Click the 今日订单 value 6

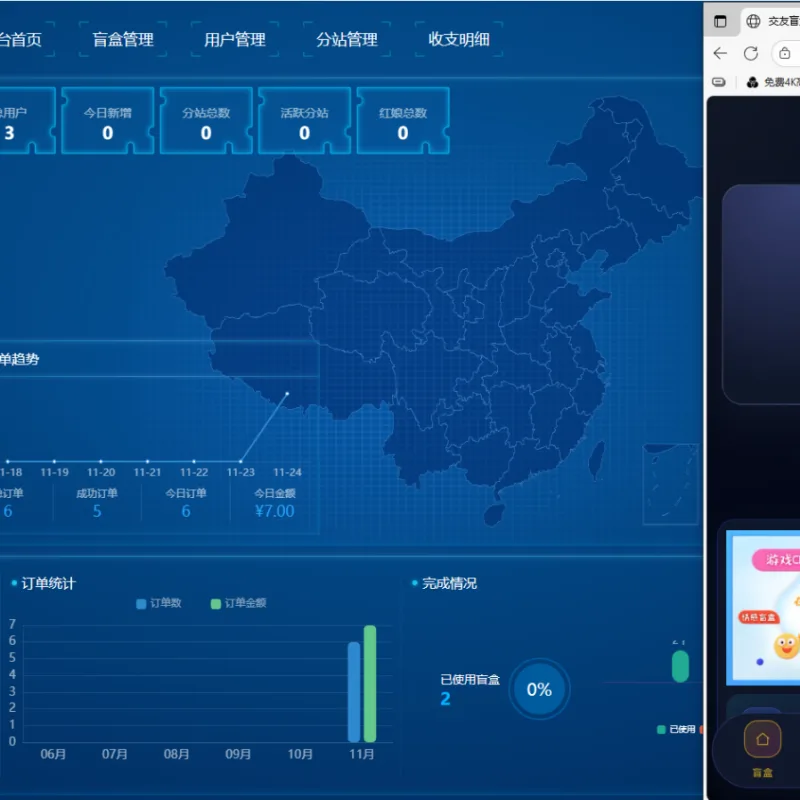click(x=186, y=511)
